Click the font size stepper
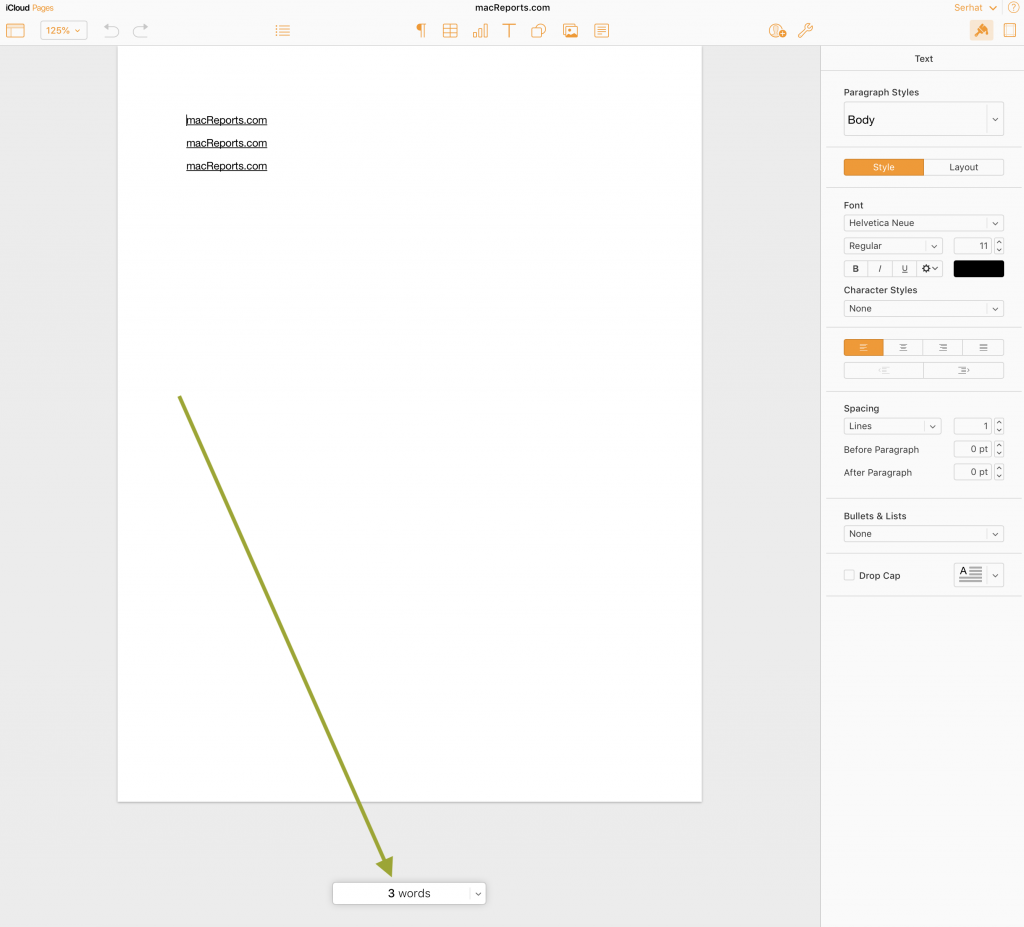This screenshot has width=1024, height=927. click(x=999, y=246)
